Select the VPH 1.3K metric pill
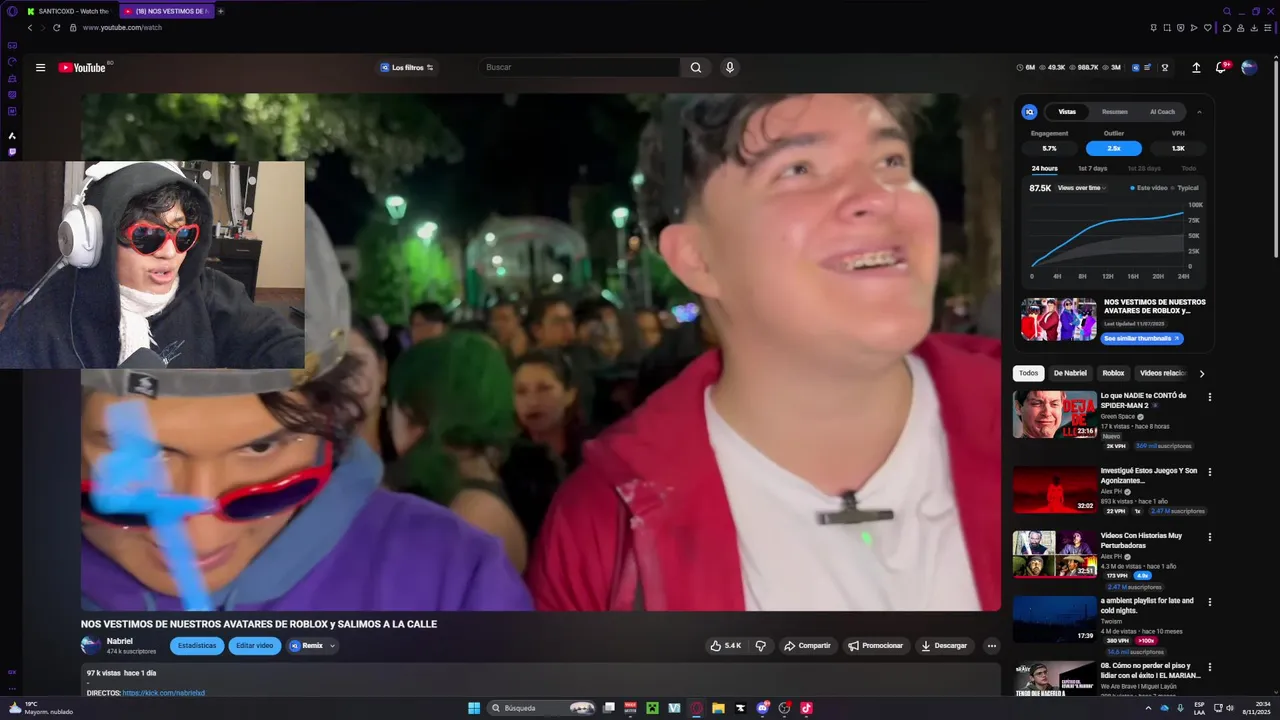The height and width of the screenshot is (720, 1280). pyautogui.click(x=1178, y=148)
